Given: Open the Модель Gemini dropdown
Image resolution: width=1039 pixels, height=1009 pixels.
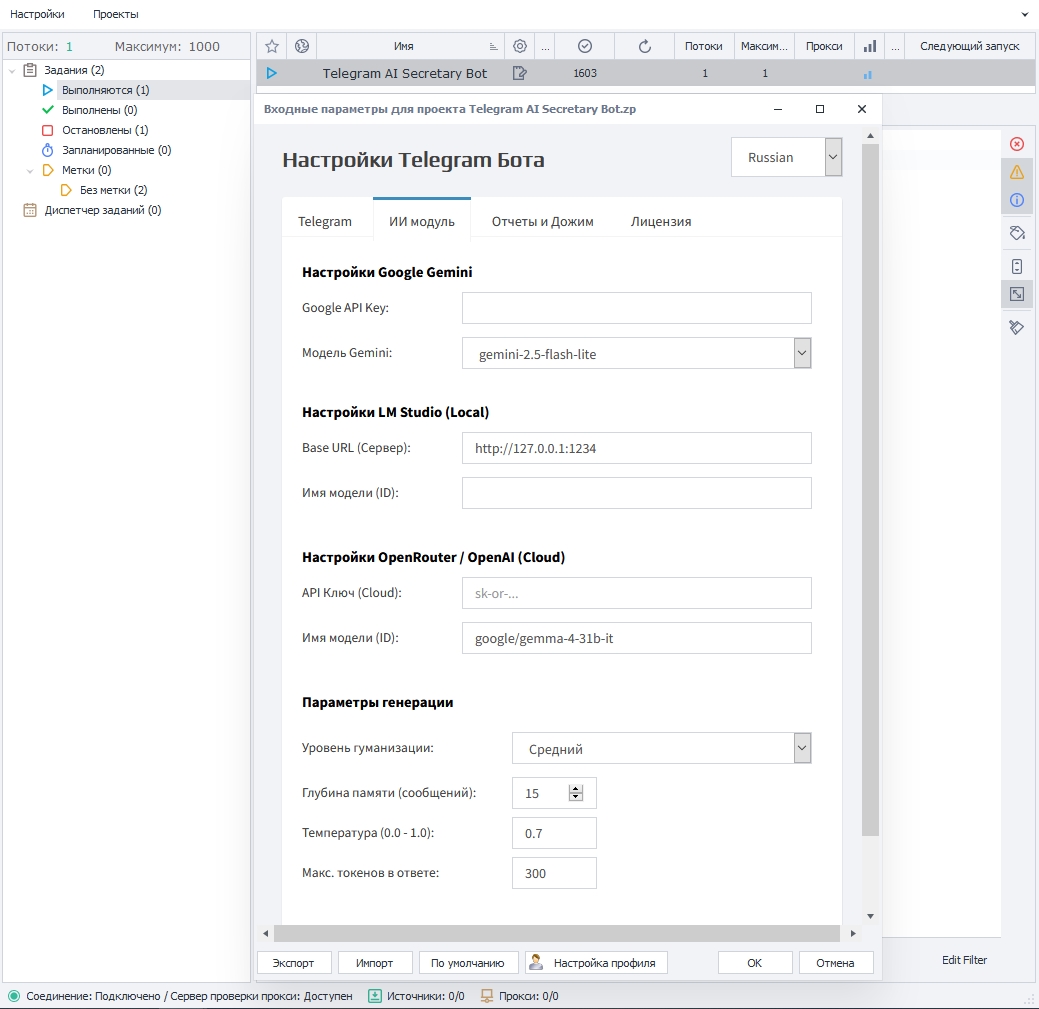Looking at the screenshot, I should coord(802,353).
